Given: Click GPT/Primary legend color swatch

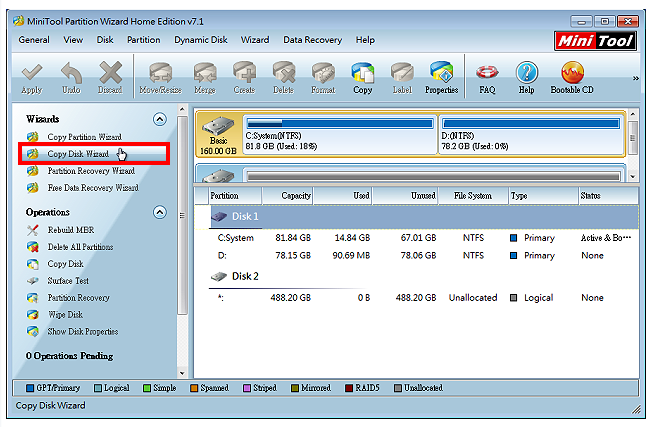Looking at the screenshot, I should (x=30, y=388).
